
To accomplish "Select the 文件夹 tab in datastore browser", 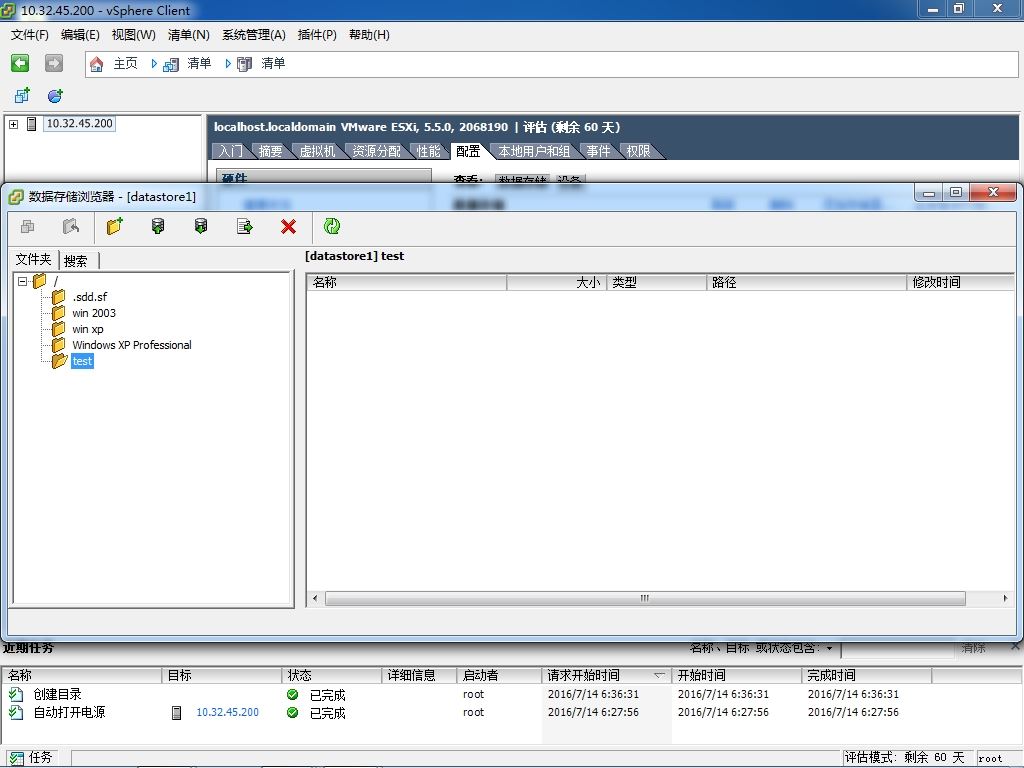I will click(x=33, y=259).
